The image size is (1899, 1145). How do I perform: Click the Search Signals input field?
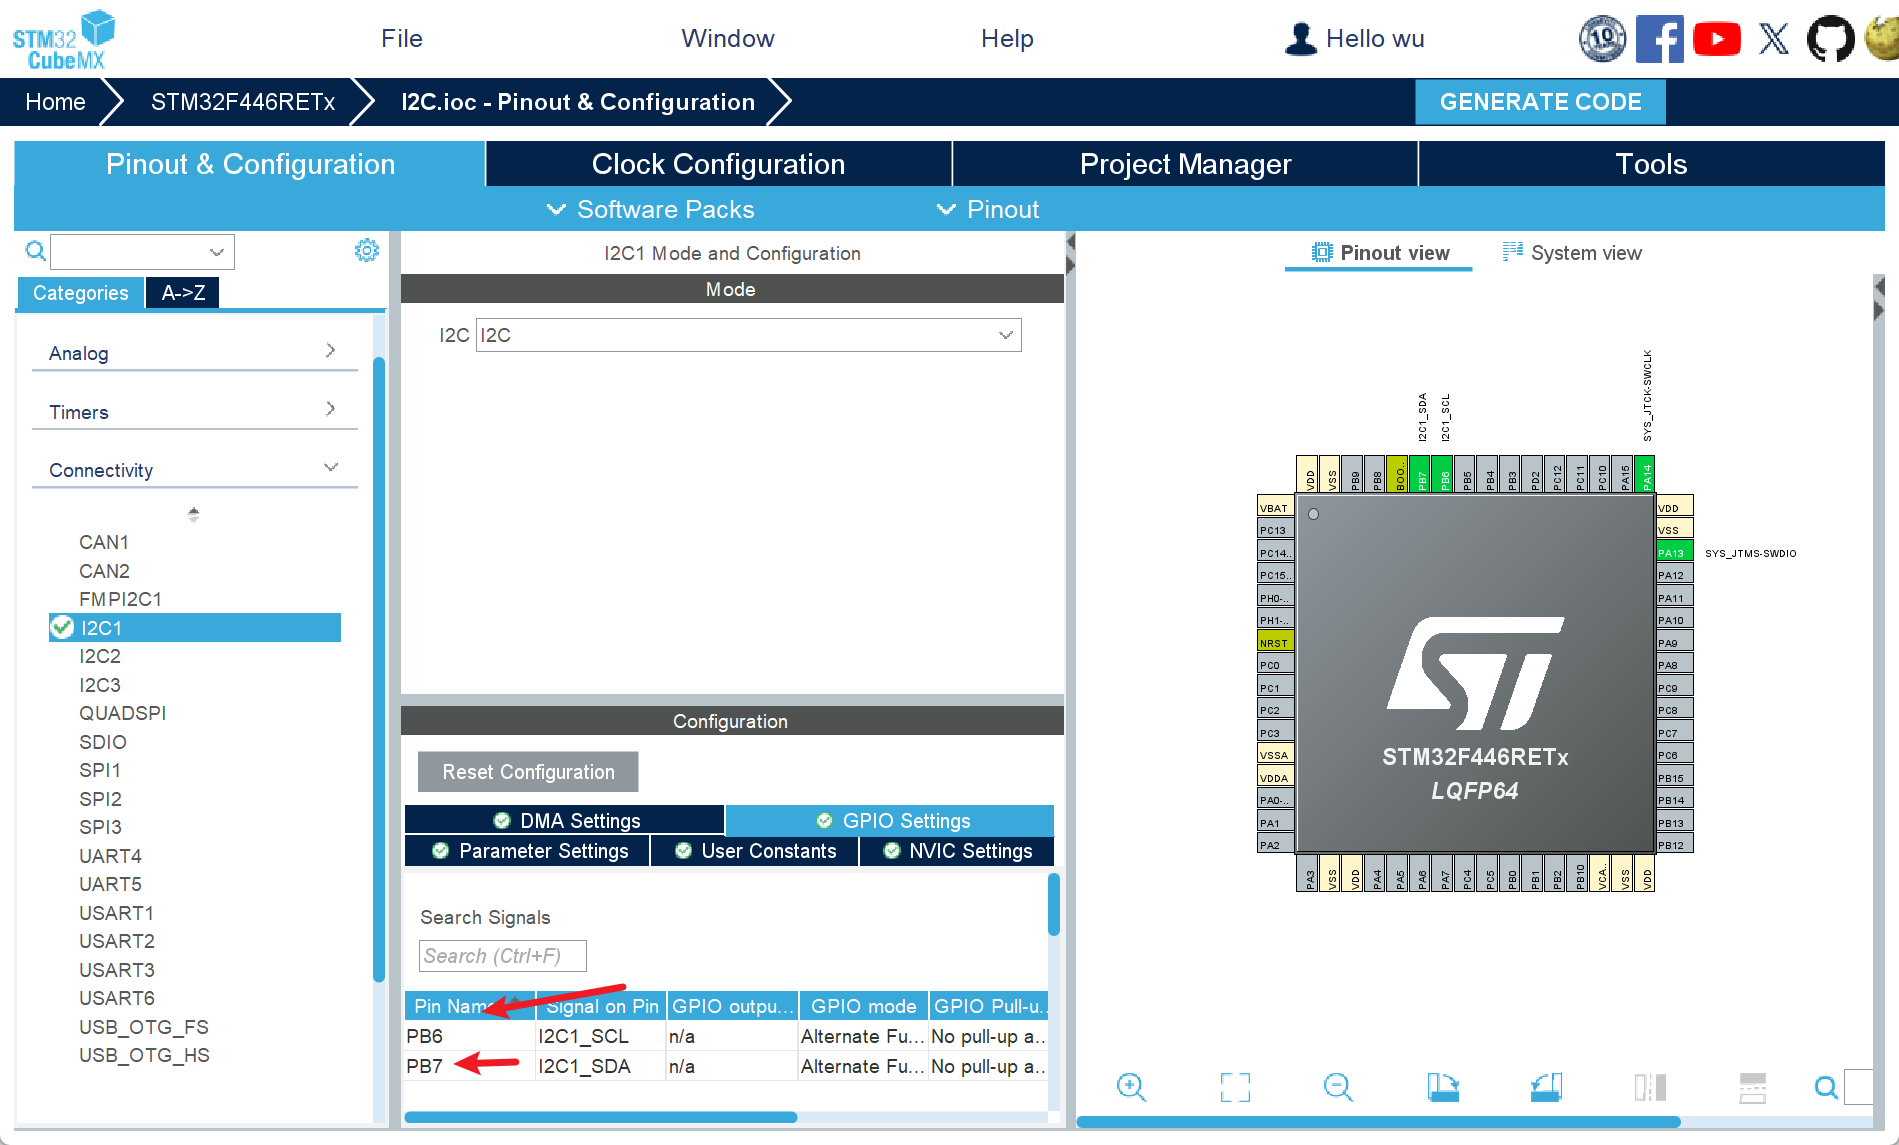502,956
